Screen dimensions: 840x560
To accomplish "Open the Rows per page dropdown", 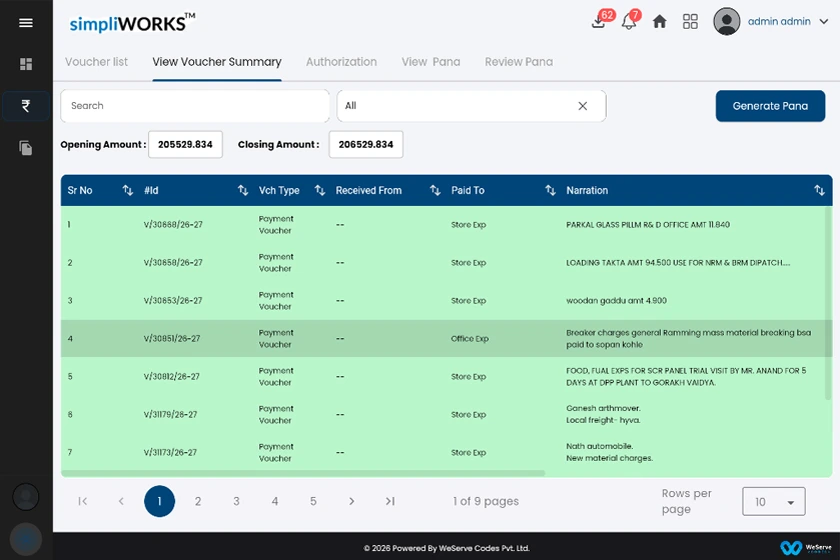I will [x=774, y=502].
